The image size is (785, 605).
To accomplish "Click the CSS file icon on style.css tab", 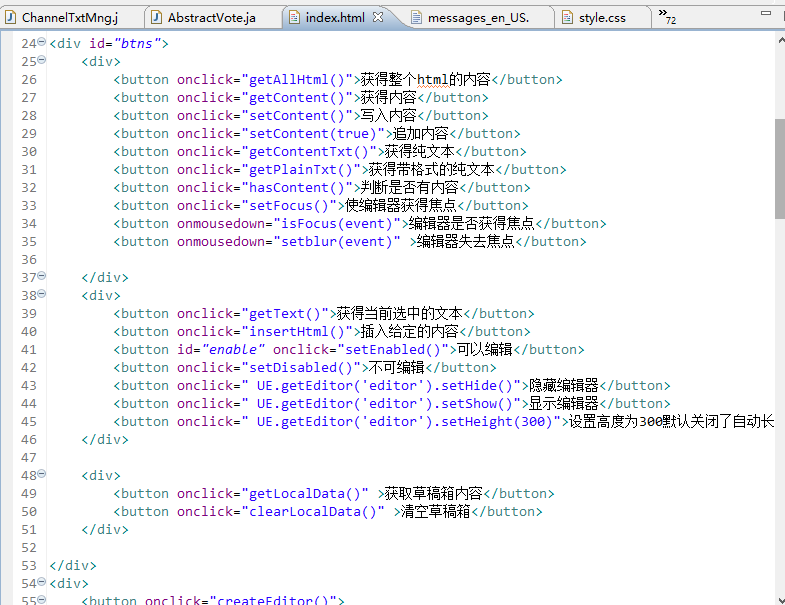I will pos(567,18).
